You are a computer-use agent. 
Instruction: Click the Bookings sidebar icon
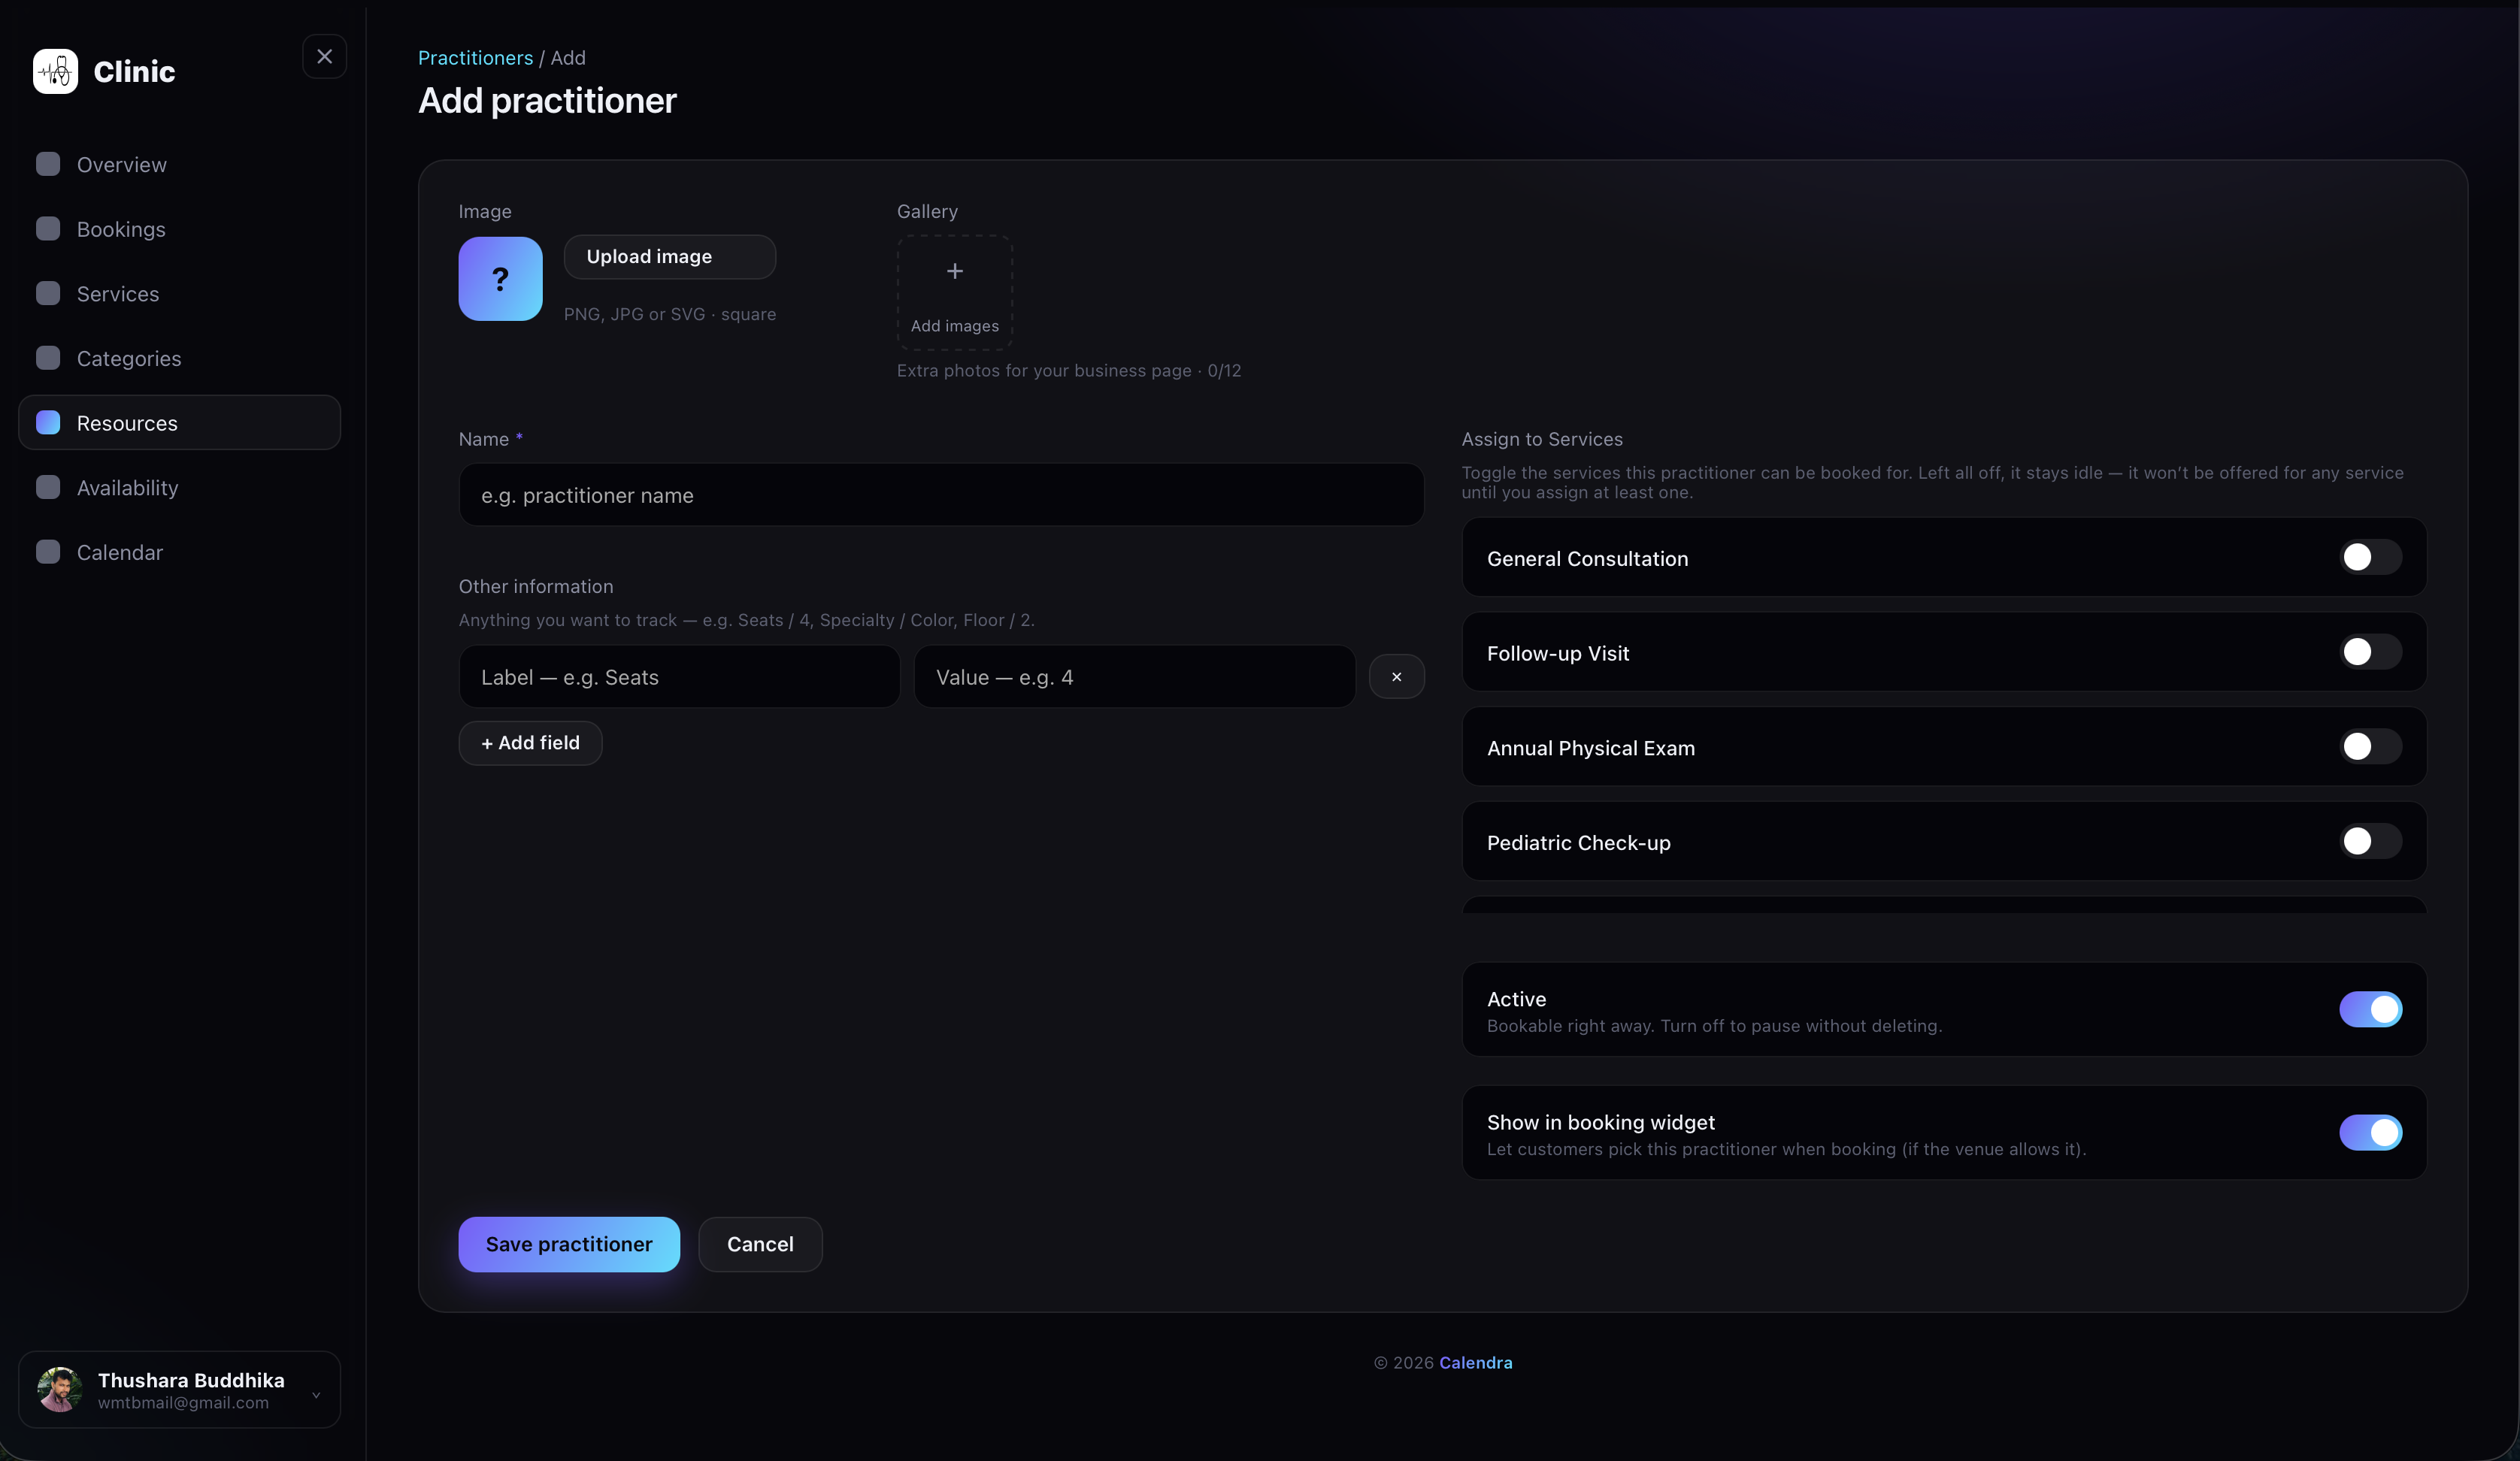pos(48,229)
